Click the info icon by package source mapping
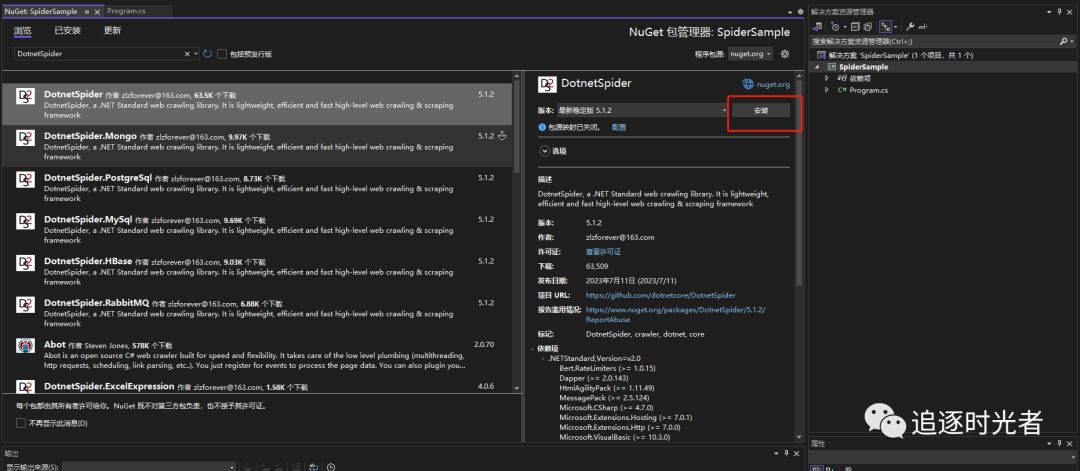The height and width of the screenshot is (471, 1080). [x=542, y=127]
